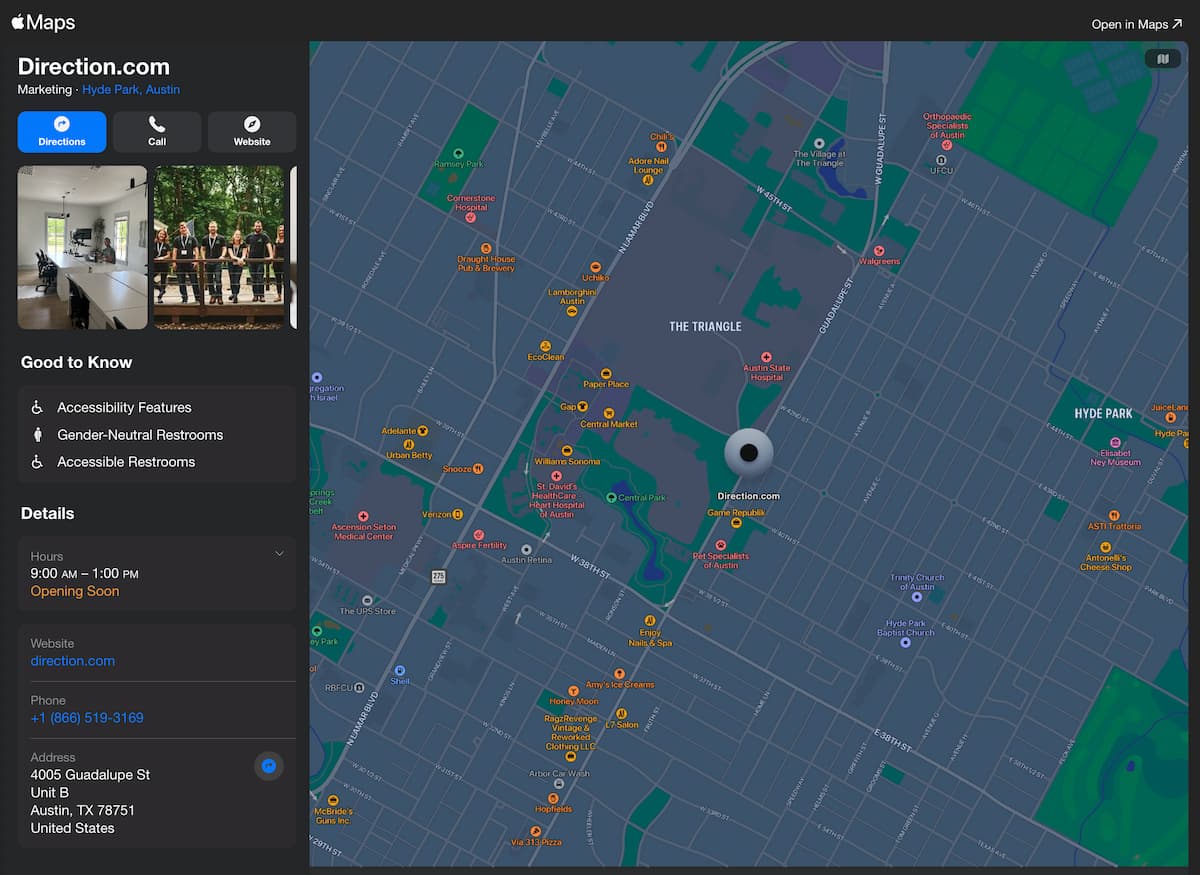Click the Website button

(251, 131)
